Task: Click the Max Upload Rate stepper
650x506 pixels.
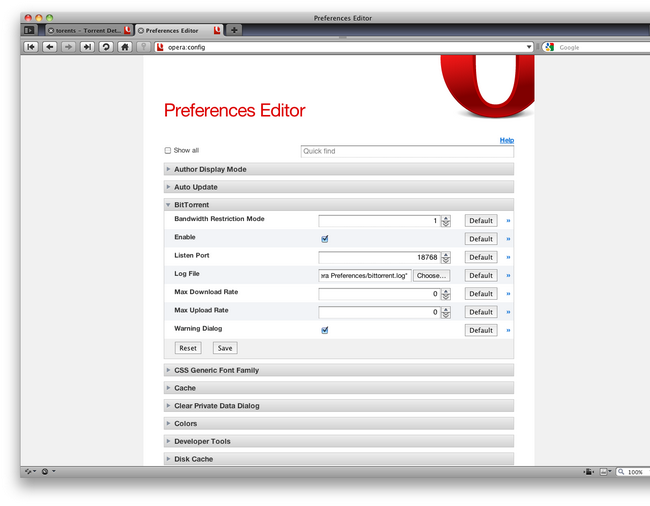Action: (446, 312)
